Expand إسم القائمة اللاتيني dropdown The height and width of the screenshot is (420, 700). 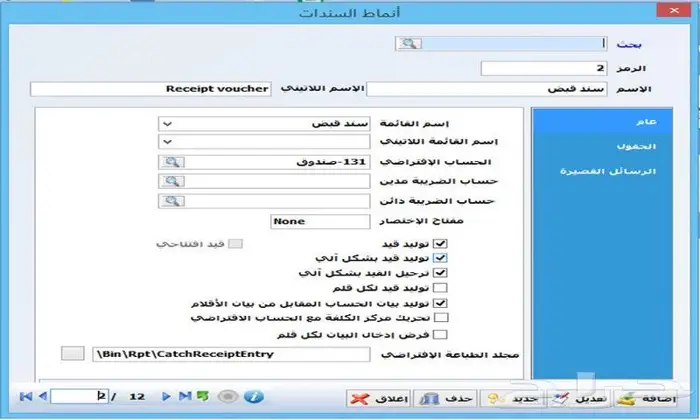point(167,142)
